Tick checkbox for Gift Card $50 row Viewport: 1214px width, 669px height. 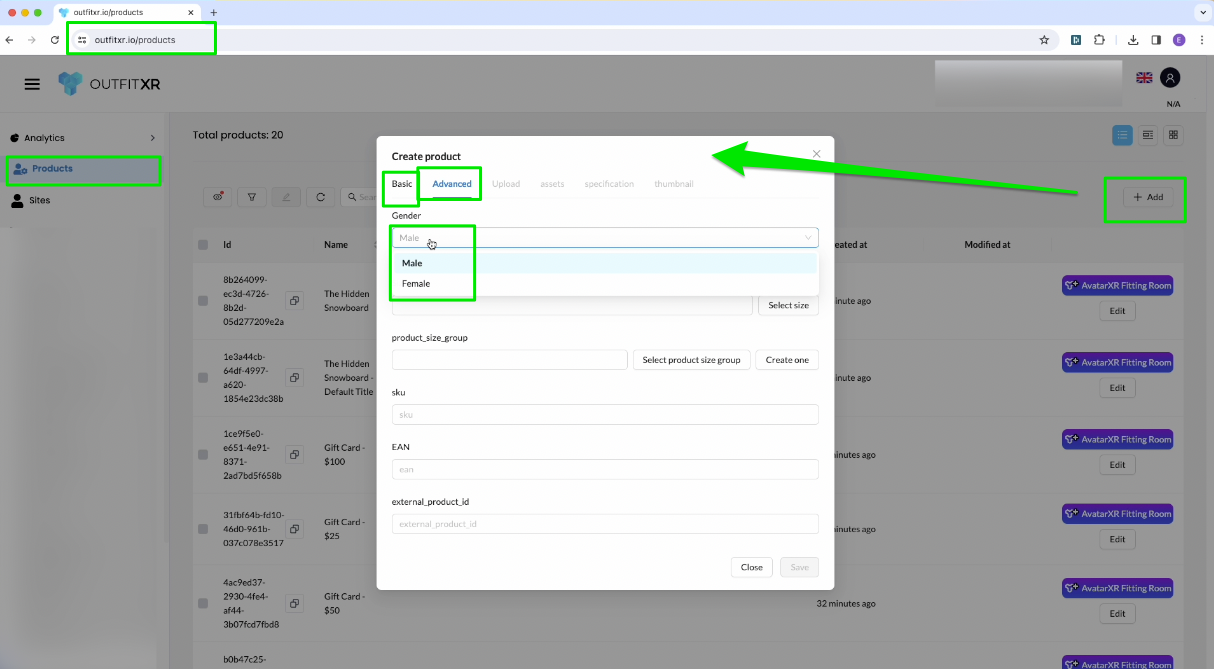[203, 604]
